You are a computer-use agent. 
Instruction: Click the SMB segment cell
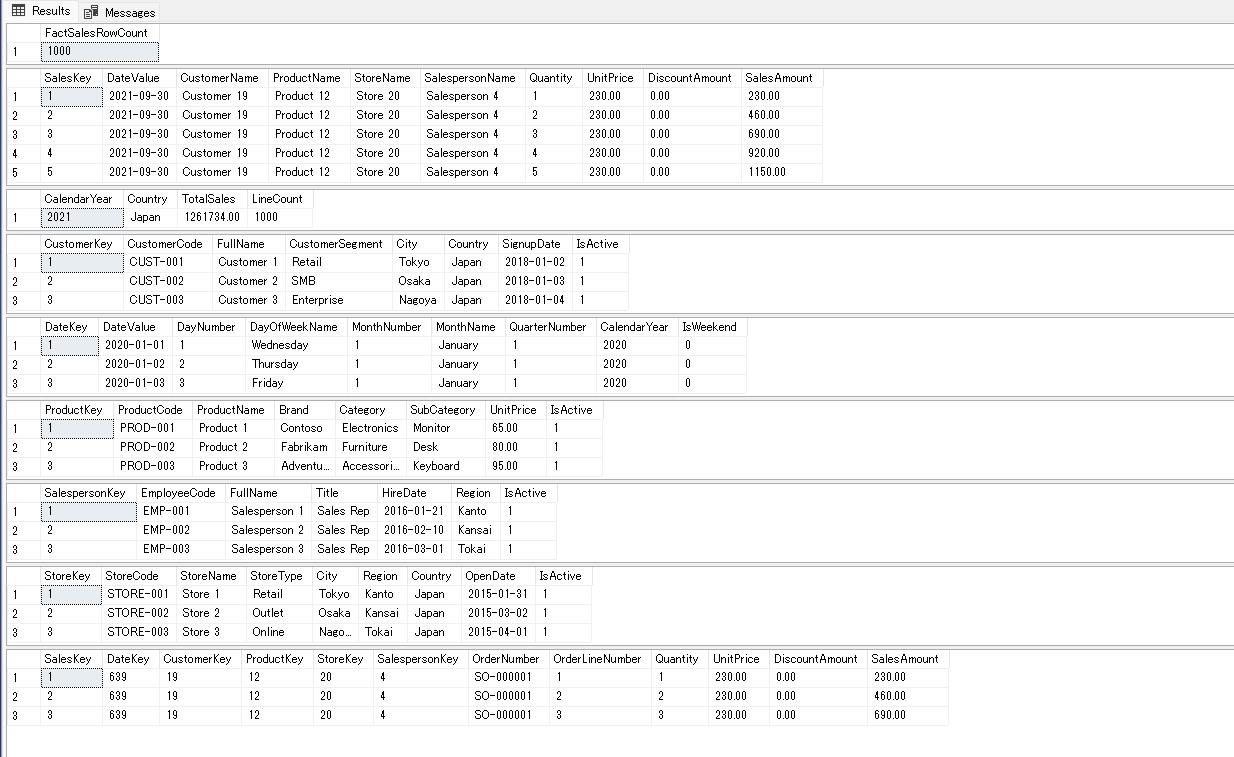(x=338, y=281)
